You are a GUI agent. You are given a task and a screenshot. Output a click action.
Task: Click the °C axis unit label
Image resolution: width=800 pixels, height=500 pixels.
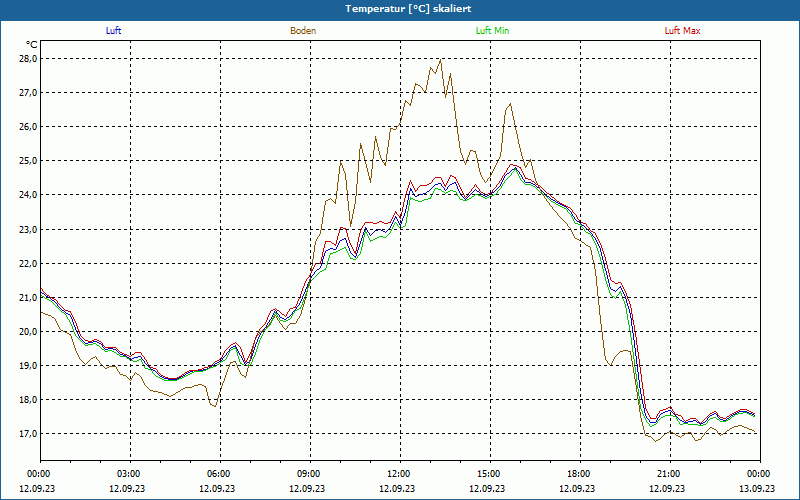click(32, 45)
